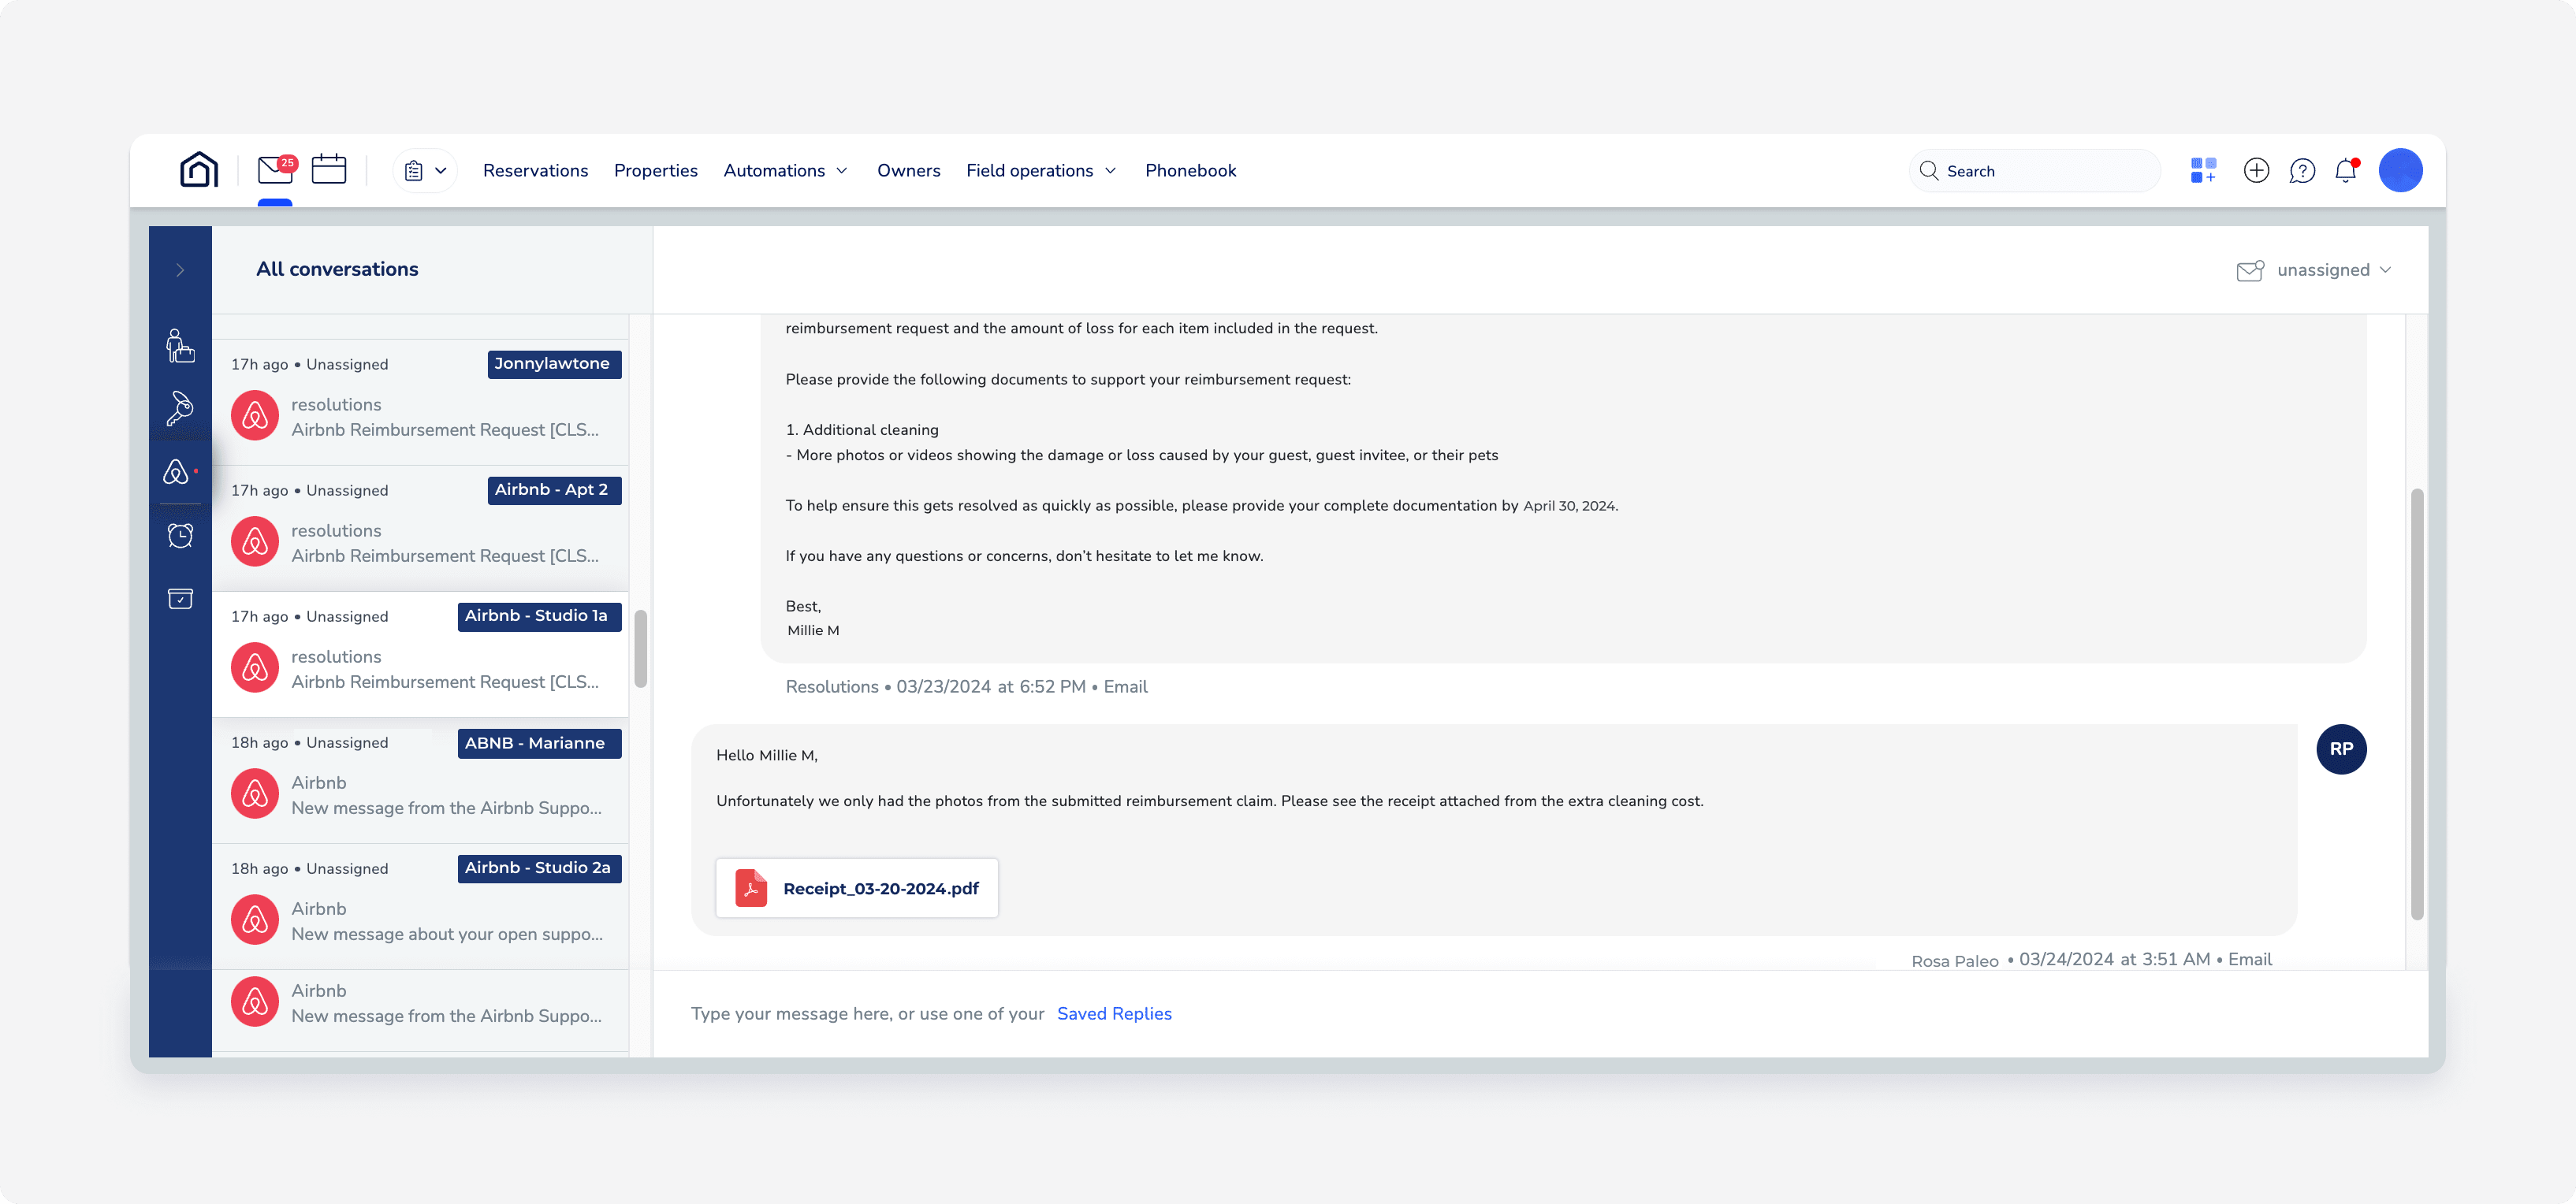Open the archive box sidebar icon
This screenshot has height=1204, width=2576.
coord(180,599)
